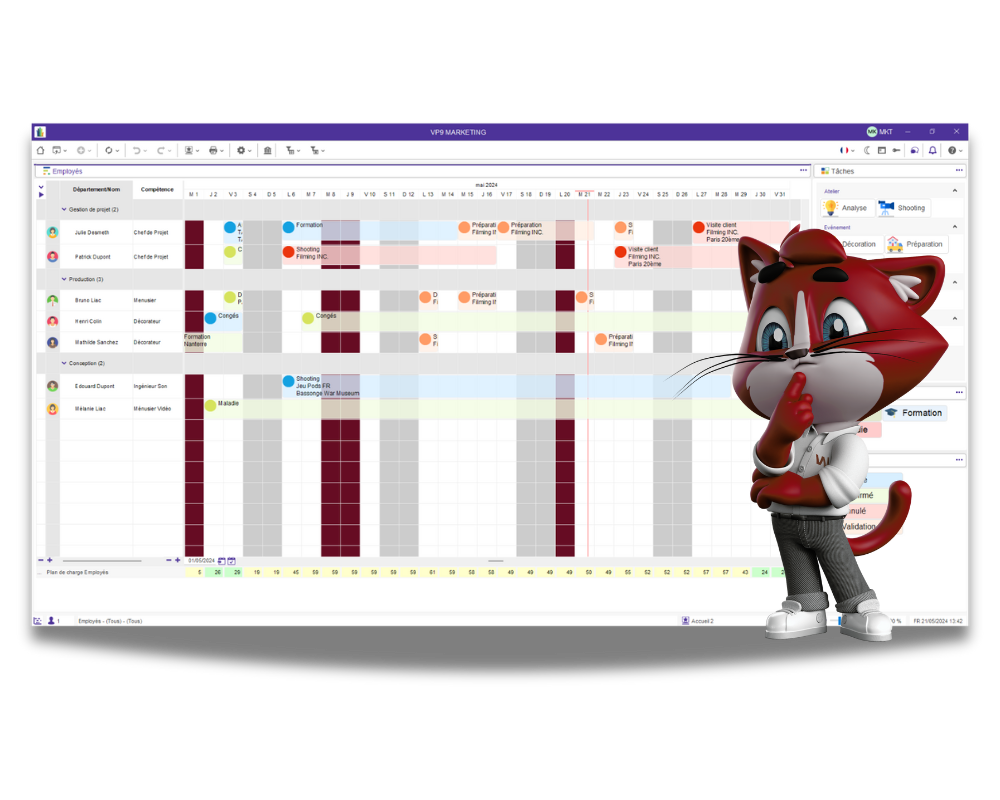
Task: Click the Département/Nom column header
Action: click(96, 189)
